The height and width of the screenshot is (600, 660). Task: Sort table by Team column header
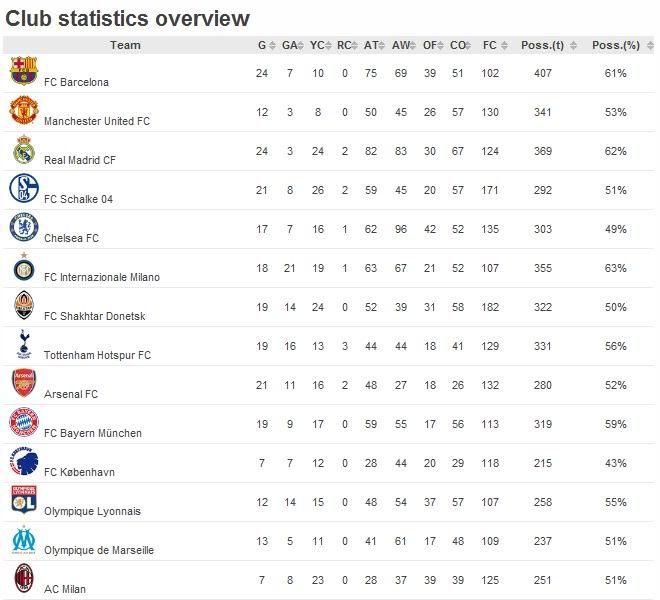click(125, 45)
